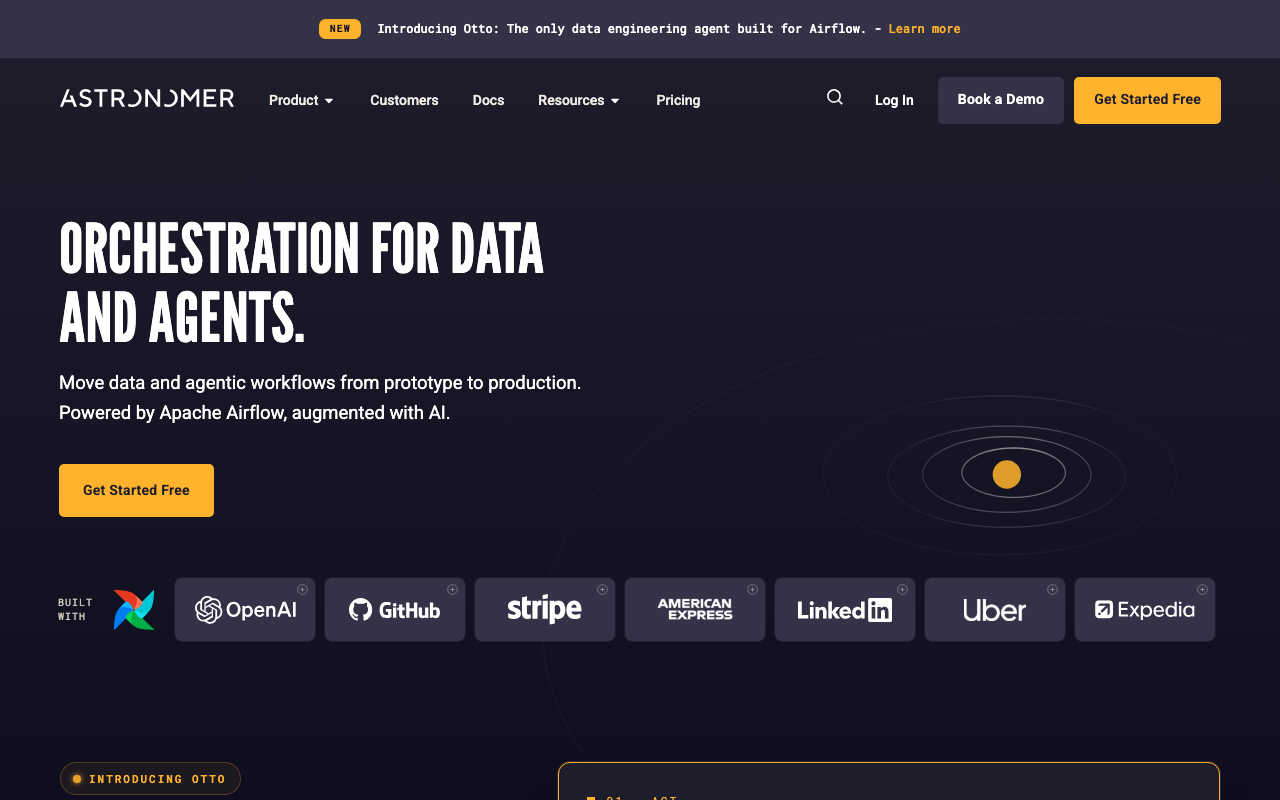Image resolution: width=1280 pixels, height=800 pixels.
Task: Open the Docs link in navigation
Action: (488, 100)
